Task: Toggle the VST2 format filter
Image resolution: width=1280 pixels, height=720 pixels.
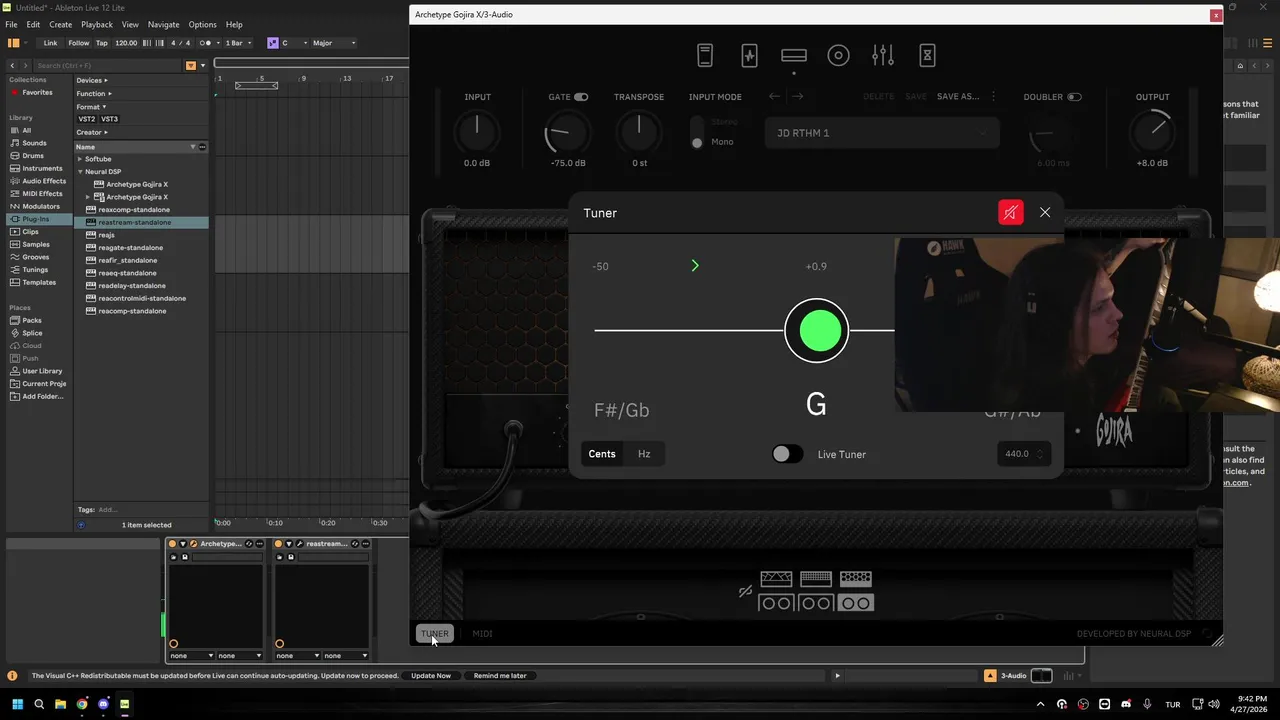Action: click(x=87, y=119)
